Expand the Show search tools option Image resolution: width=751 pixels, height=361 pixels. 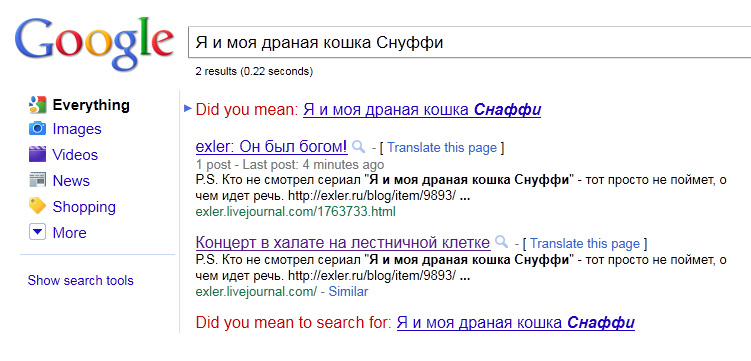coord(80,281)
